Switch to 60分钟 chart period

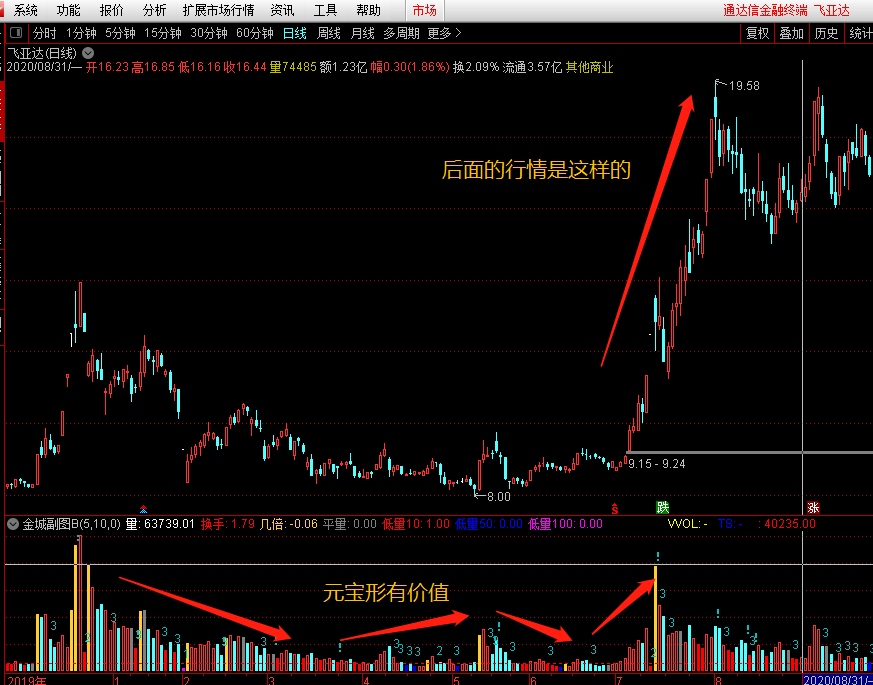[255, 33]
